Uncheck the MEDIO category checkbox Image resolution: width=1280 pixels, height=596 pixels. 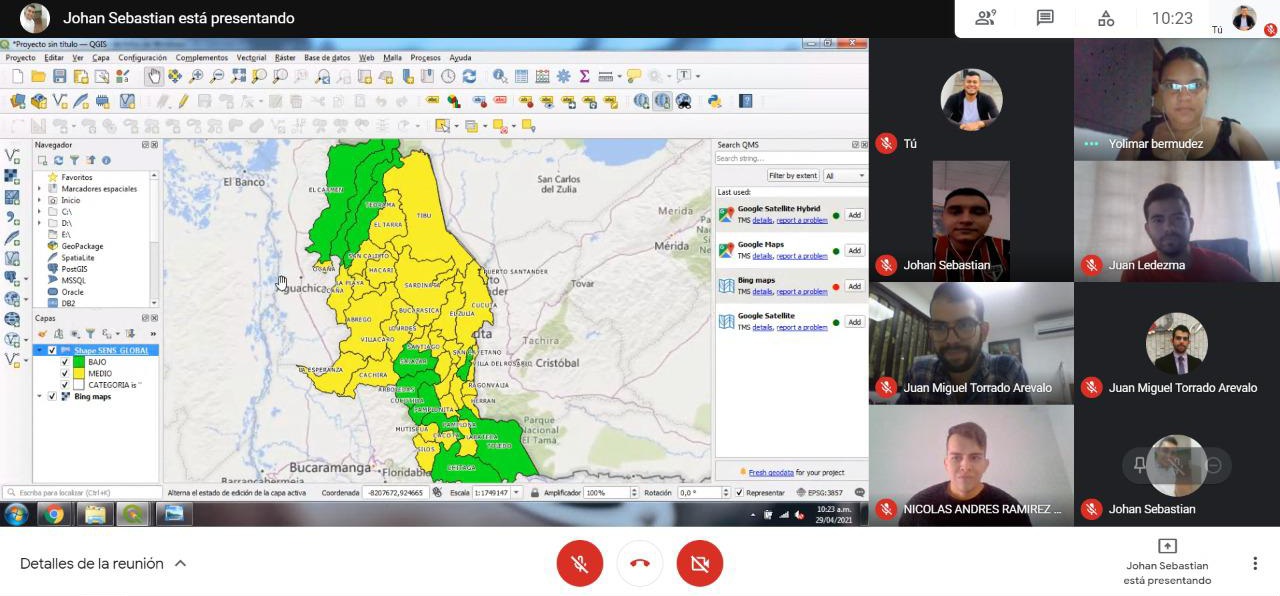[65, 373]
